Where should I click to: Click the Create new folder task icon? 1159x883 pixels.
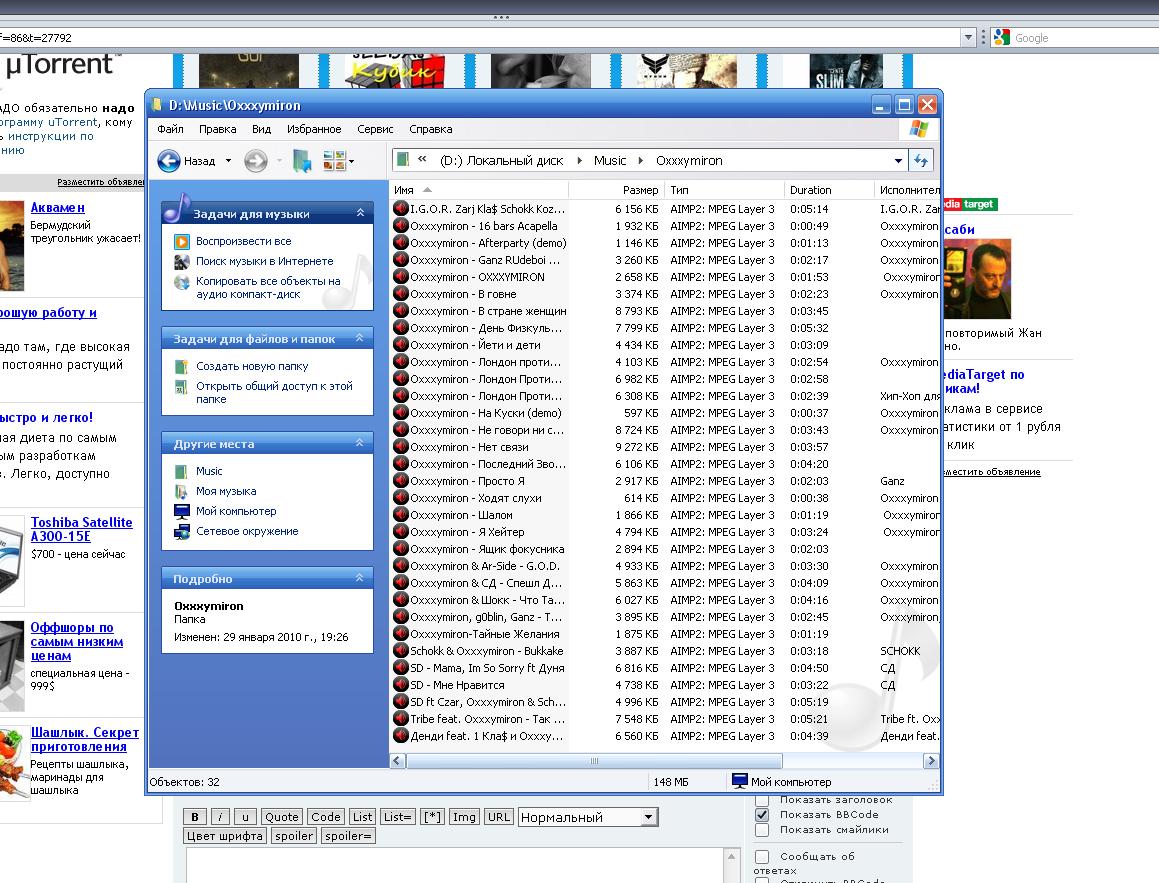tap(181, 367)
